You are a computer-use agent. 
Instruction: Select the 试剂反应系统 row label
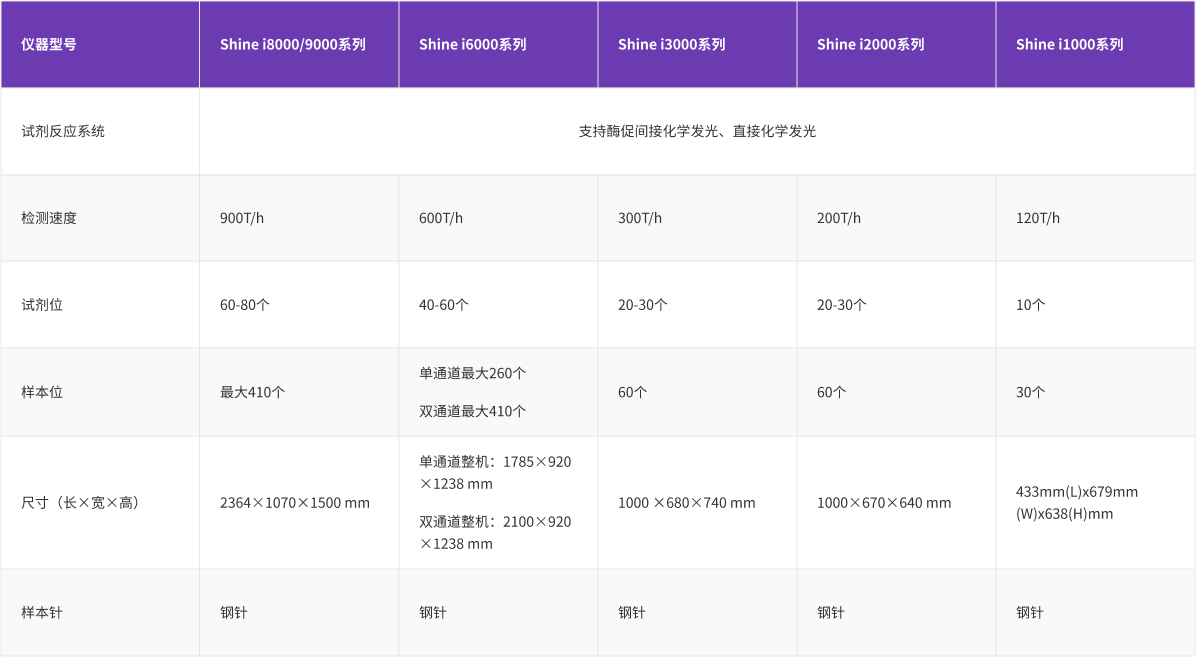pos(63,131)
